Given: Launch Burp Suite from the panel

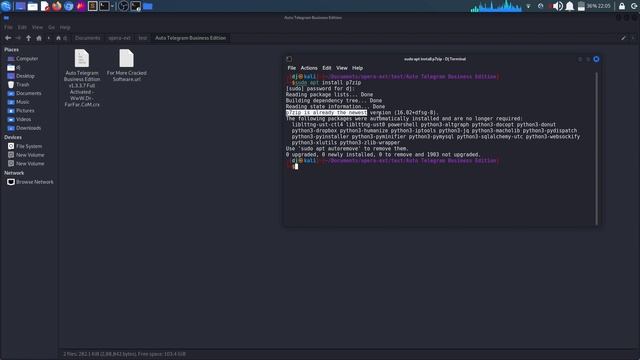Looking at the screenshot, I should point(80,6).
